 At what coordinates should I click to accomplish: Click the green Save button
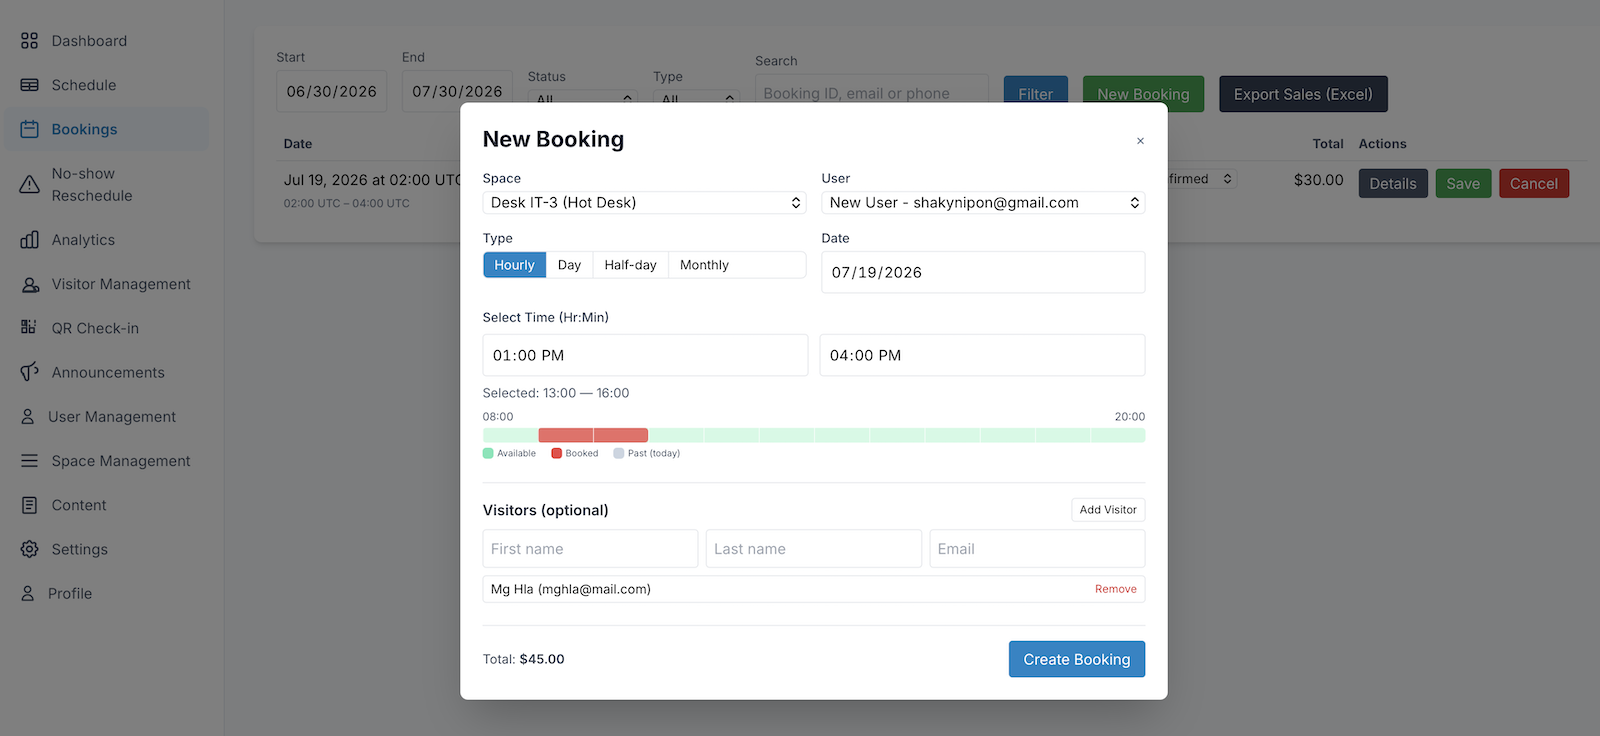coord(1463,183)
